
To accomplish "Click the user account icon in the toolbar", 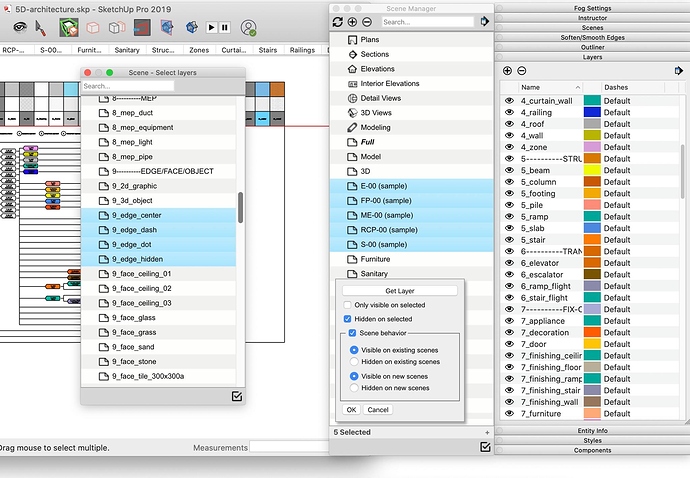I will (249, 28).
